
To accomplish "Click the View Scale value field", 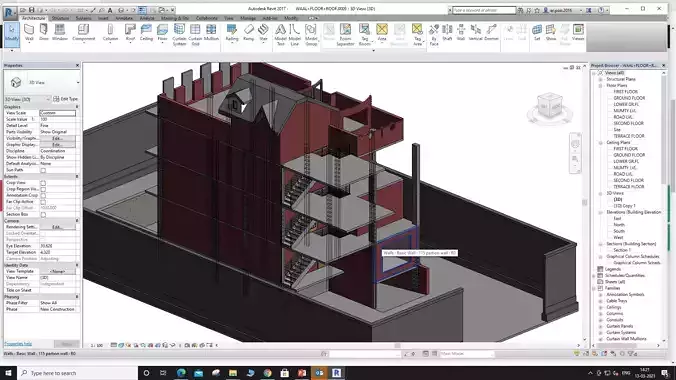I will 57,113.
